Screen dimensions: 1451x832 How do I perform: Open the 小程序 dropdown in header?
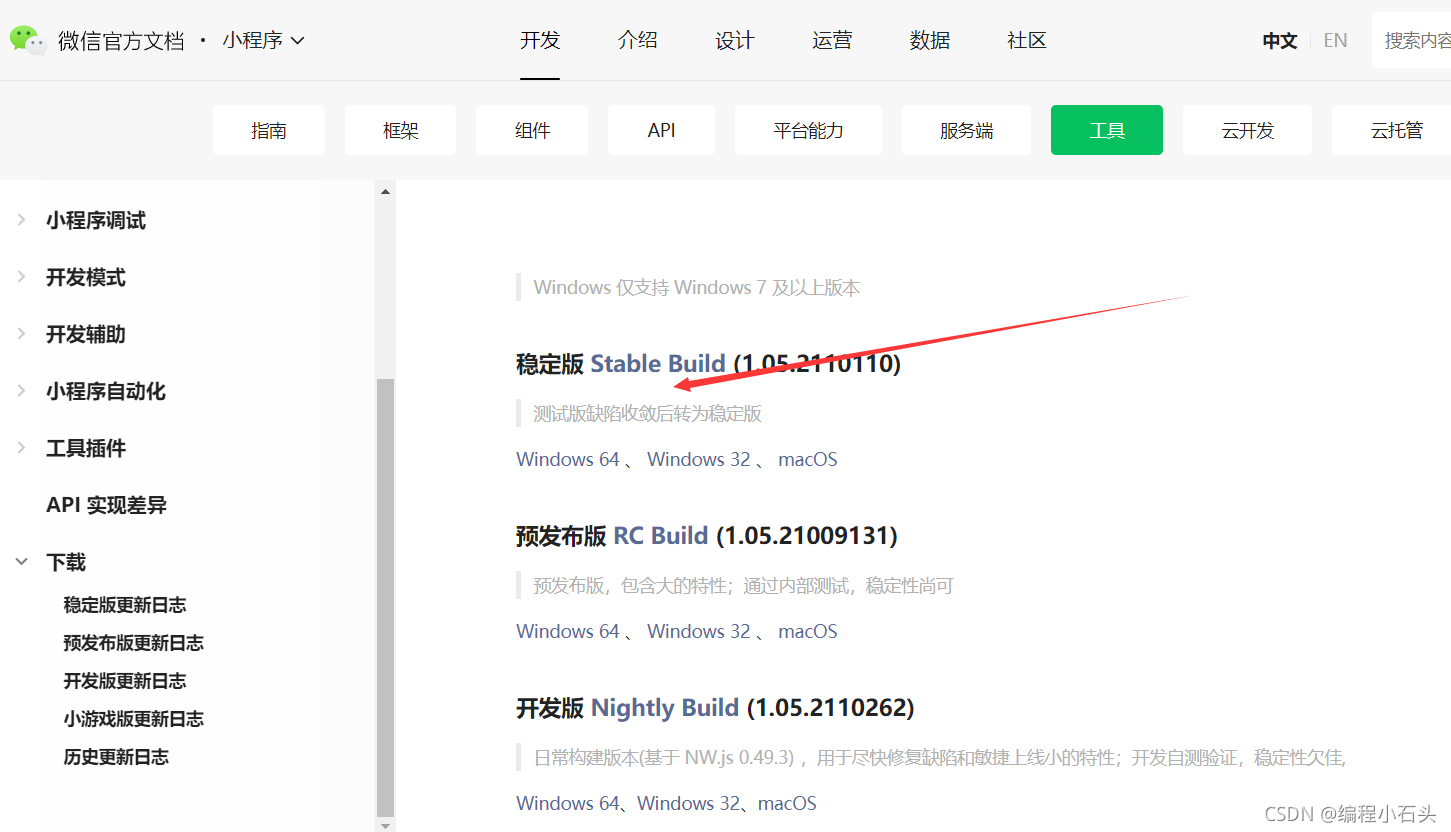point(263,40)
